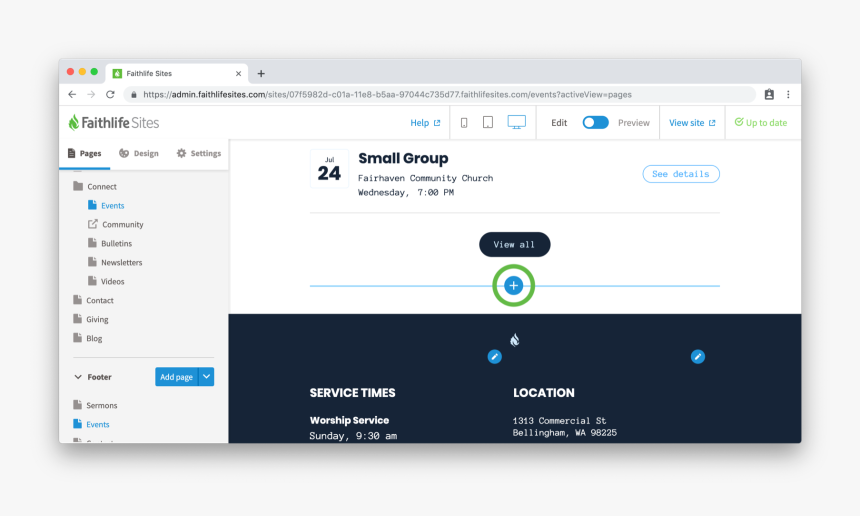Open the browser profile icon
Image resolution: width=860 pixels, height=516 pixels.
click(769, 94)
